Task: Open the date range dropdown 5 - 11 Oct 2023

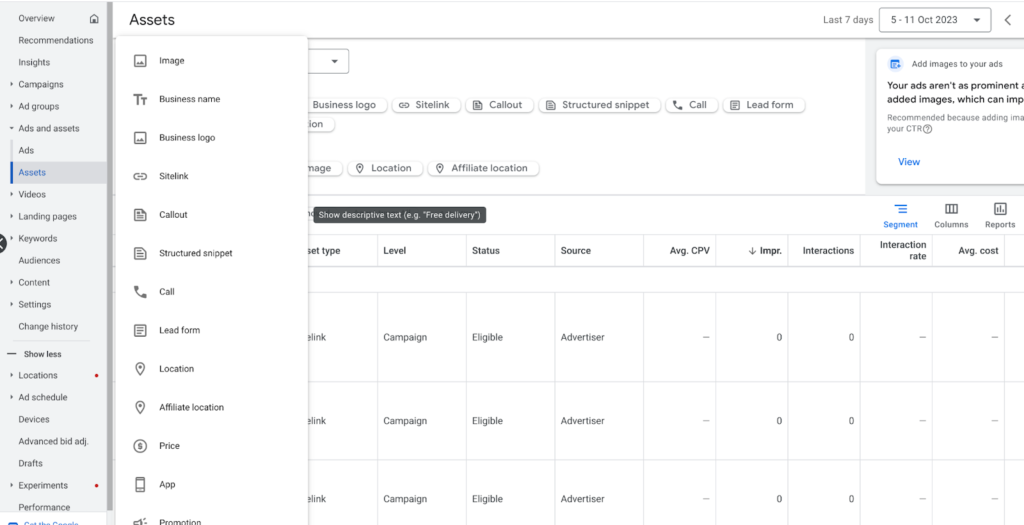Action: (x=935, y=20)
